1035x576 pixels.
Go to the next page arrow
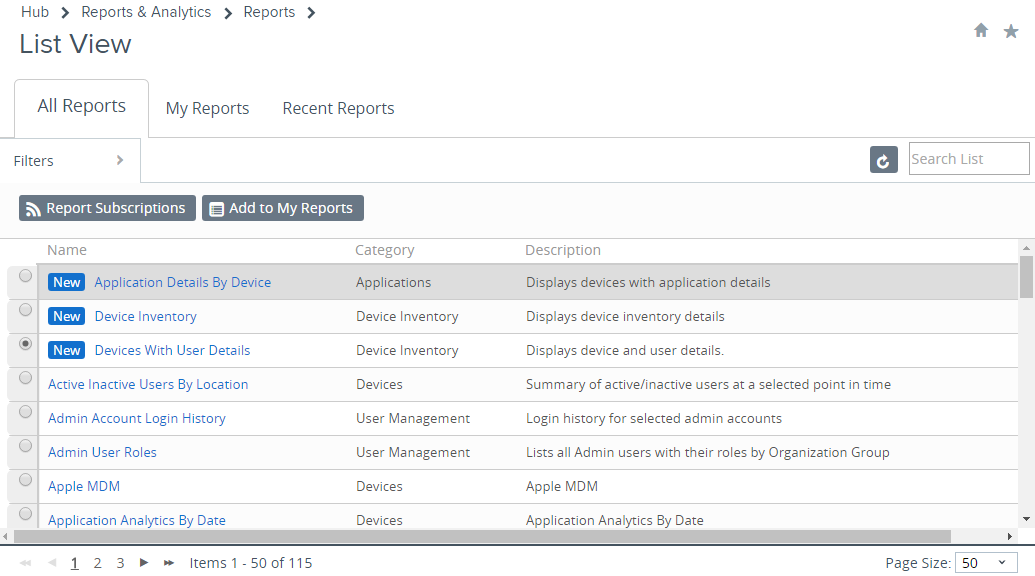point(143,563)
